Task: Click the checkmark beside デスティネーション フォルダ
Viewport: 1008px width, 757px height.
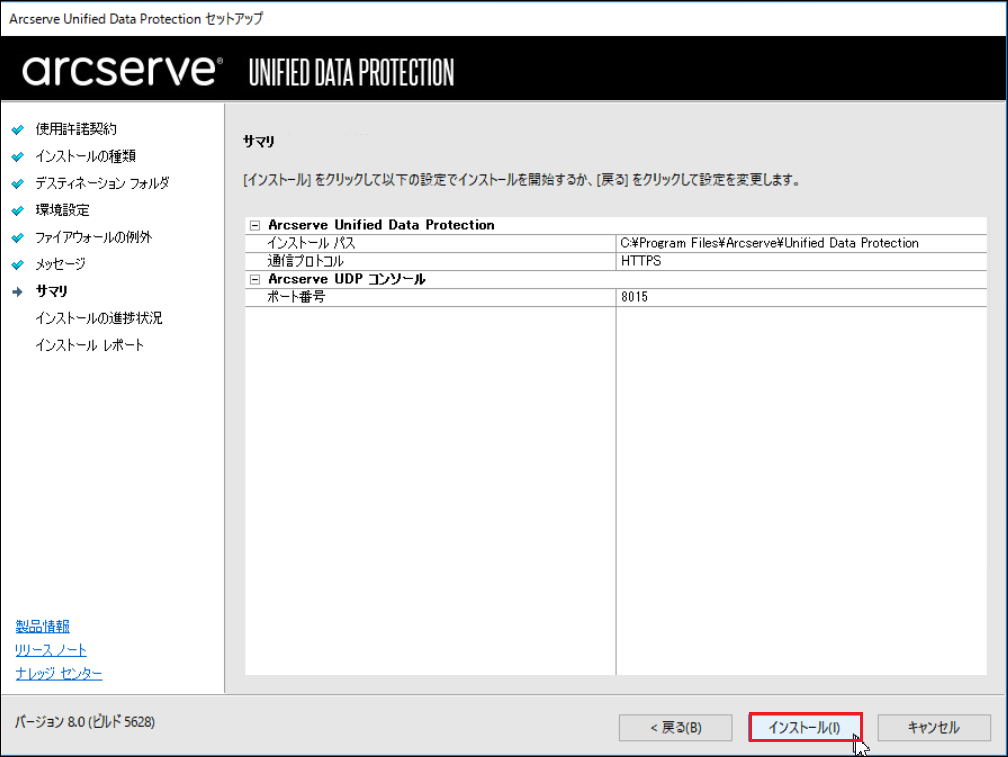Action: pos(18,183)
